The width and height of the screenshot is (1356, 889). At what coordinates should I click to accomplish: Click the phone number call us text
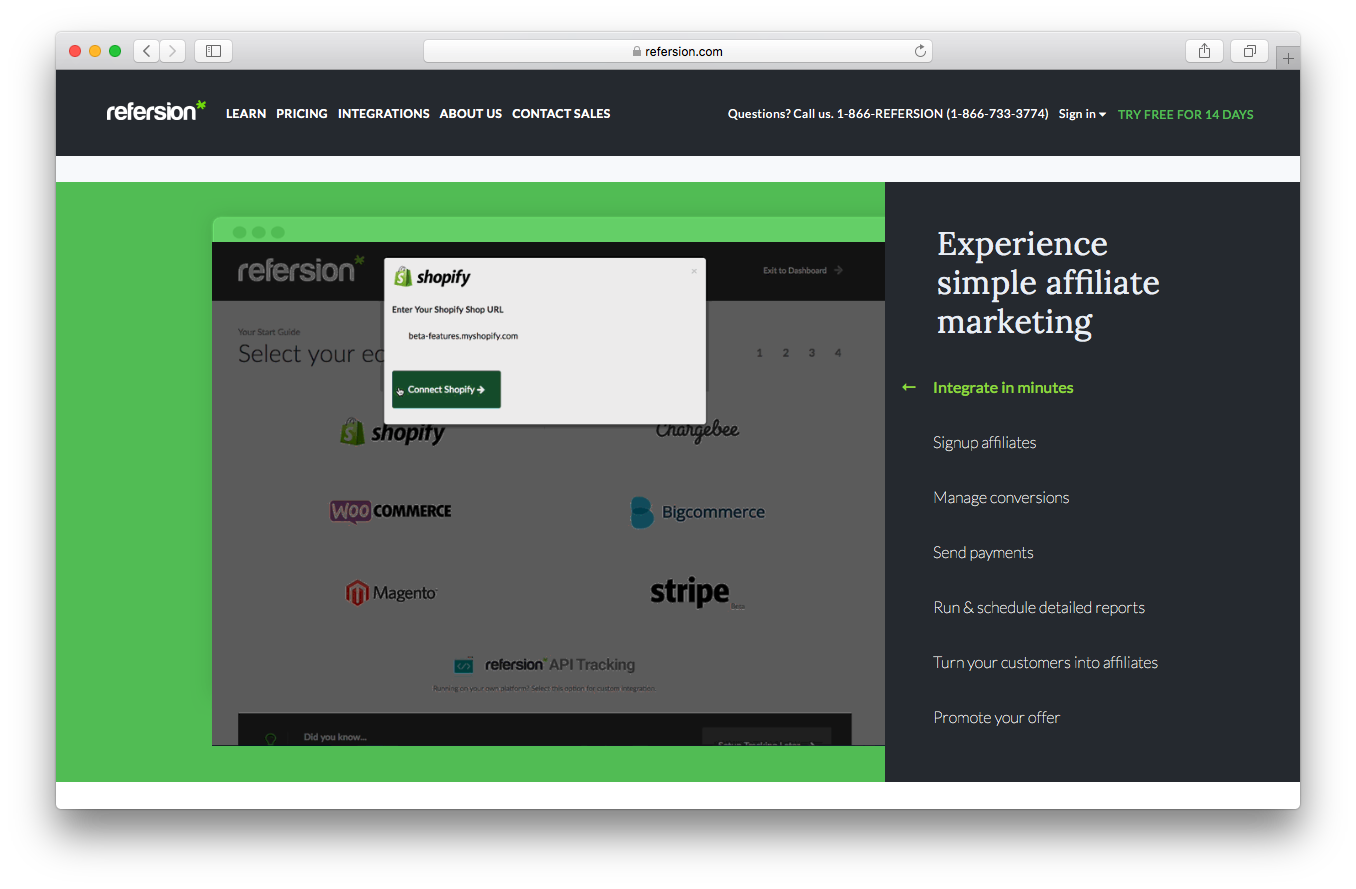pos(888,114)
